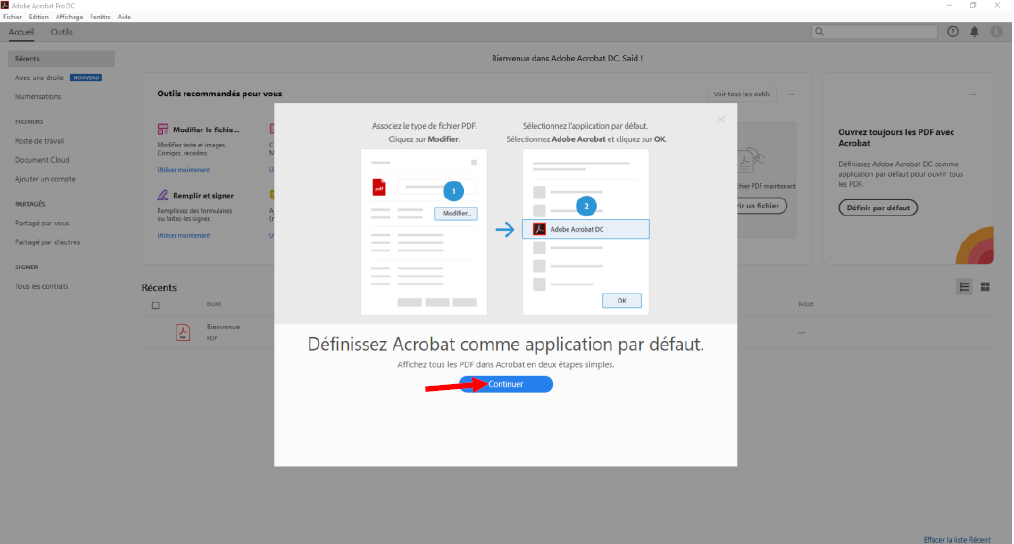The height and width of the screenshot is (544, 1014).
Task: Click the blue Continuer button
Action: click(506, 384)
